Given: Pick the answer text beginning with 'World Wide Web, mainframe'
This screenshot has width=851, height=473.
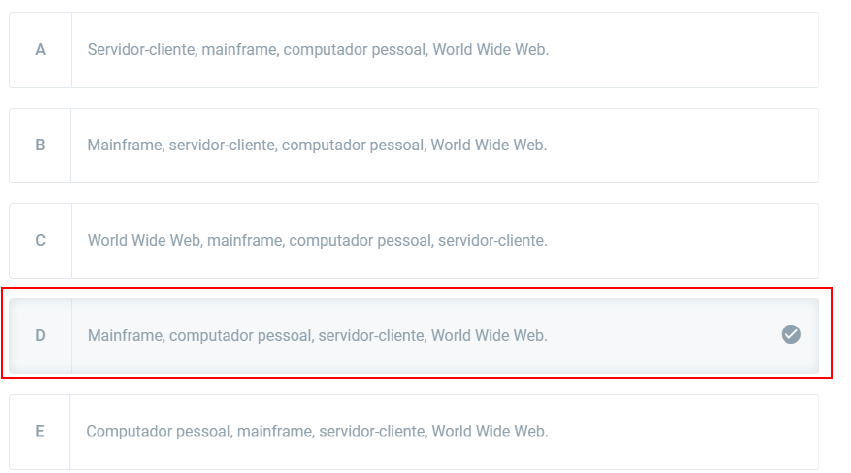Looking at the screenshot, I should coord(317,241).
